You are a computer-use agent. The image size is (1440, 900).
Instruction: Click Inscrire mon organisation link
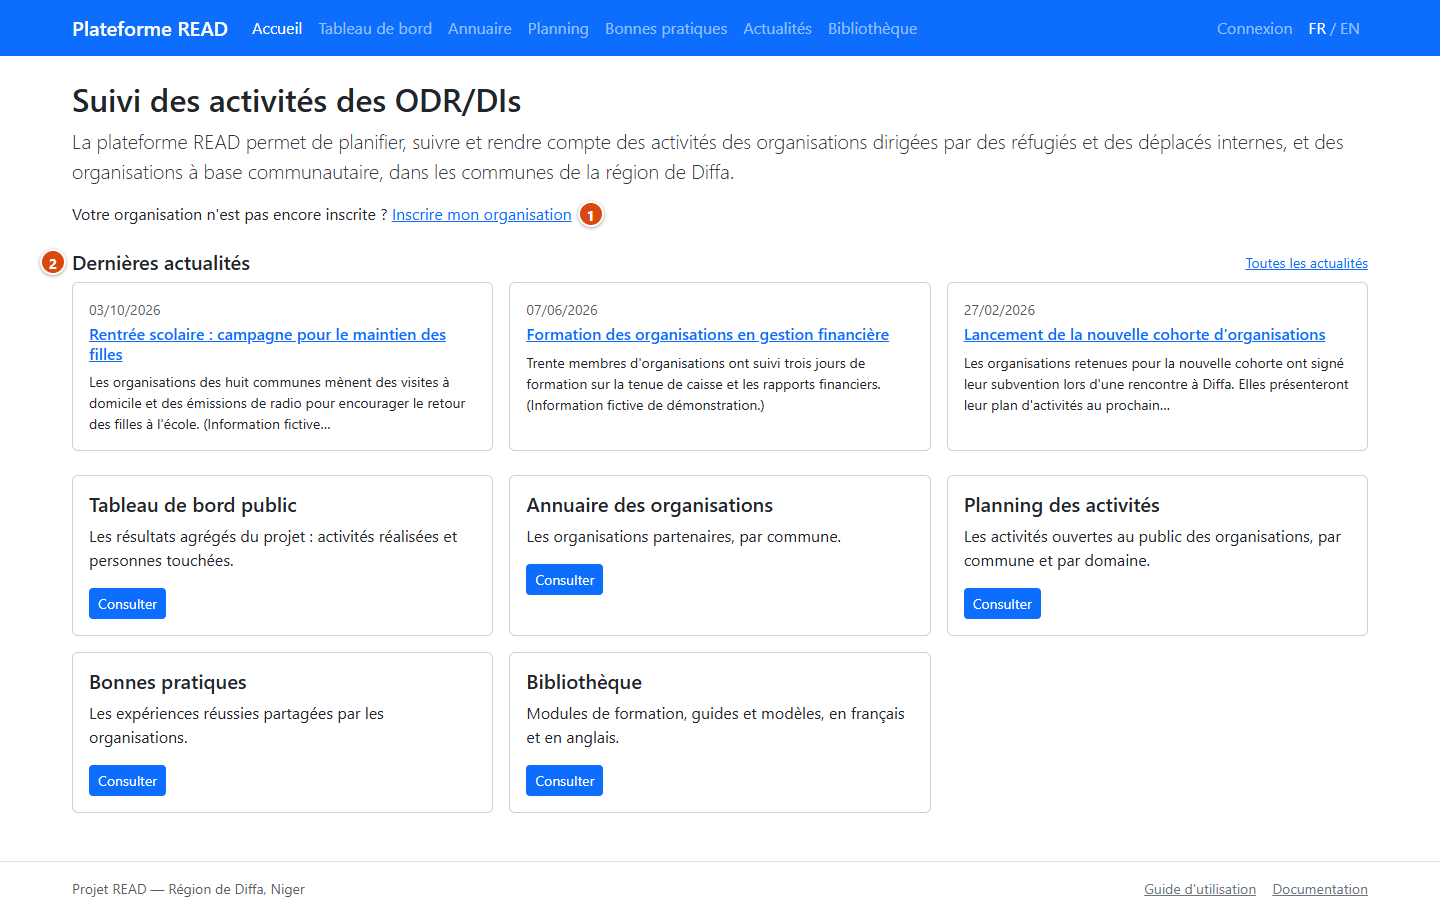coord(482,215)
